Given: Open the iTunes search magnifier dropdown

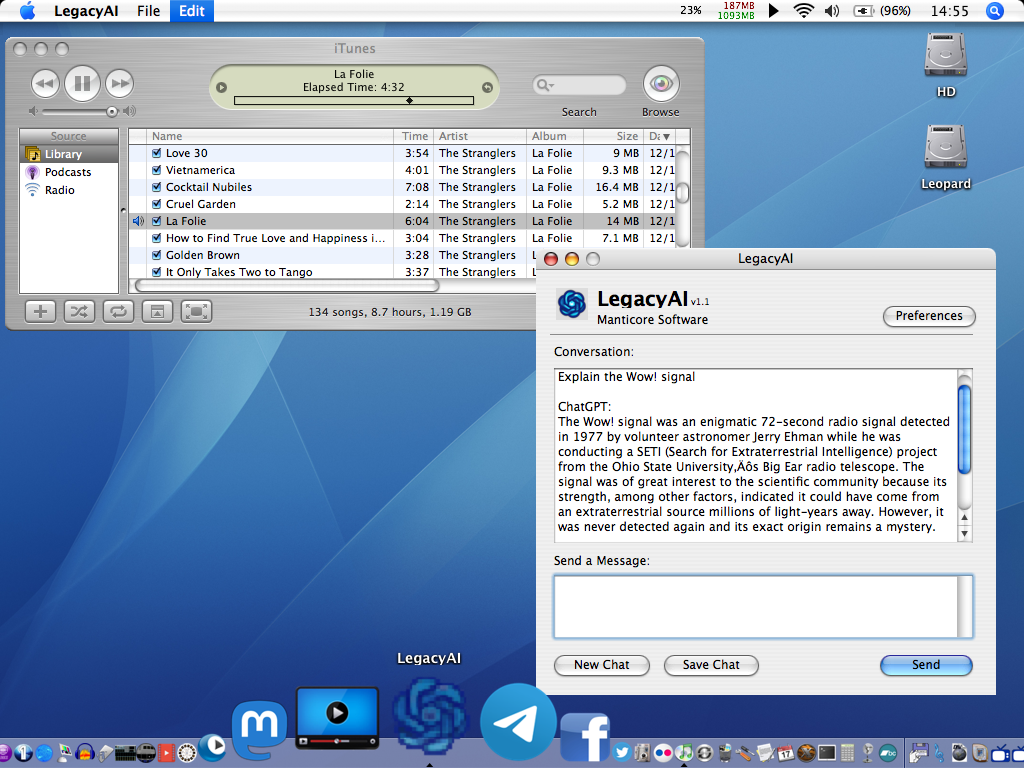Looking at the screenshot, I should (544, 85).
